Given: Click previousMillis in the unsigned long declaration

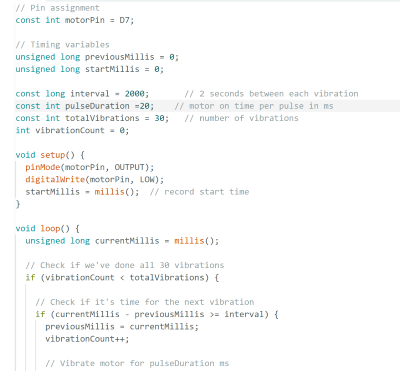Looking at the screenshot, I should point(120,57).
